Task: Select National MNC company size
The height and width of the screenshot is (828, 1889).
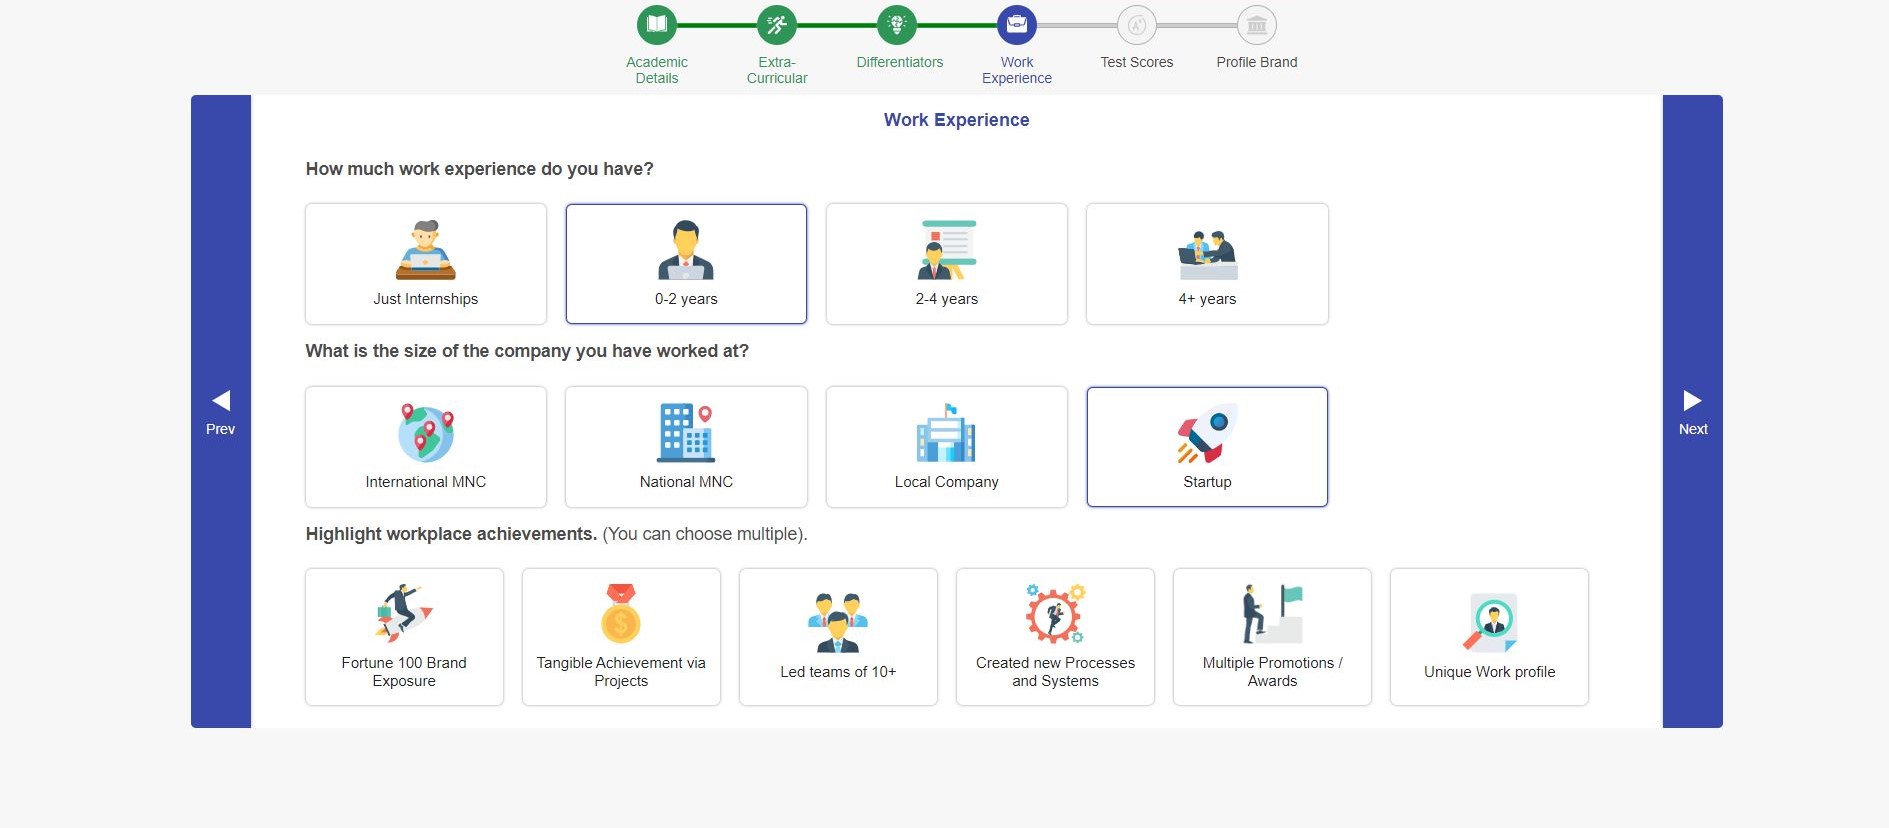Action: [686, 447]
